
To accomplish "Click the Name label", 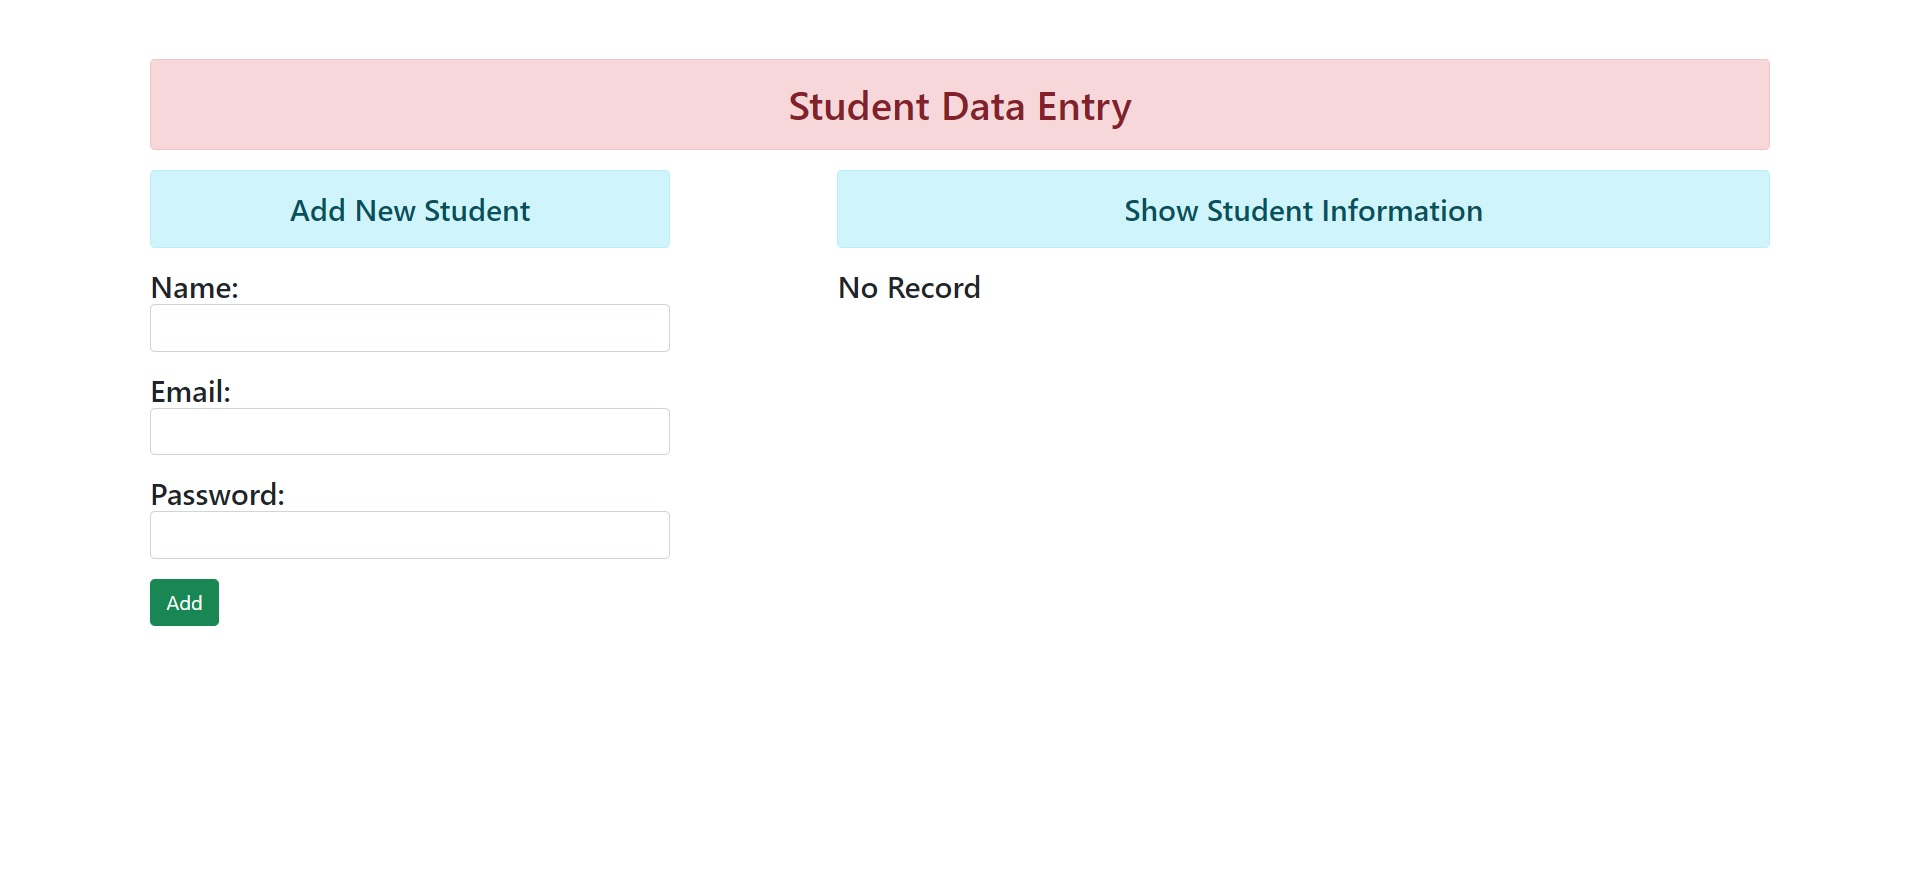I will coord(194,288).
